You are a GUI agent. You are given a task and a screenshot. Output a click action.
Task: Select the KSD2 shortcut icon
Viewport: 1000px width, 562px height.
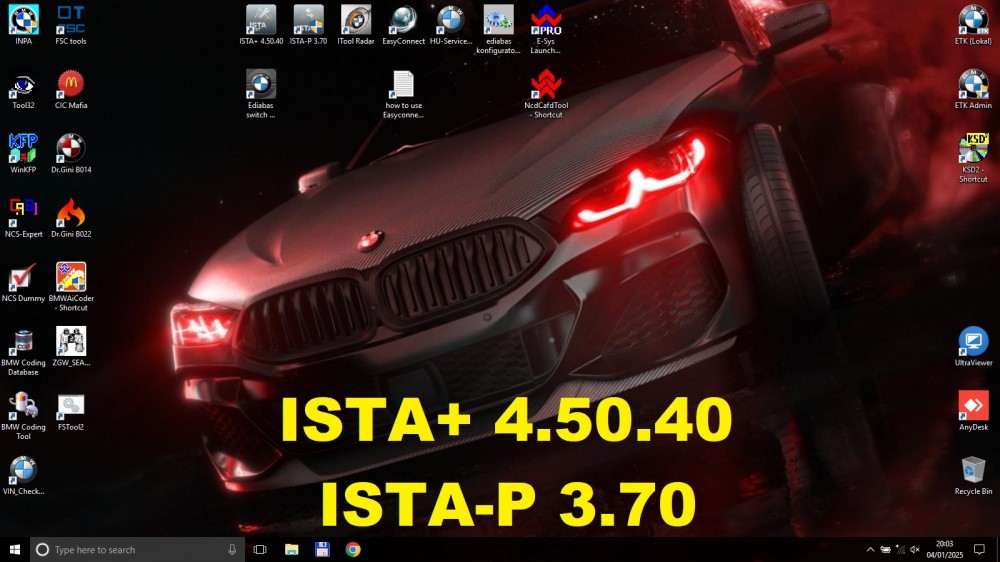point(973,158)
